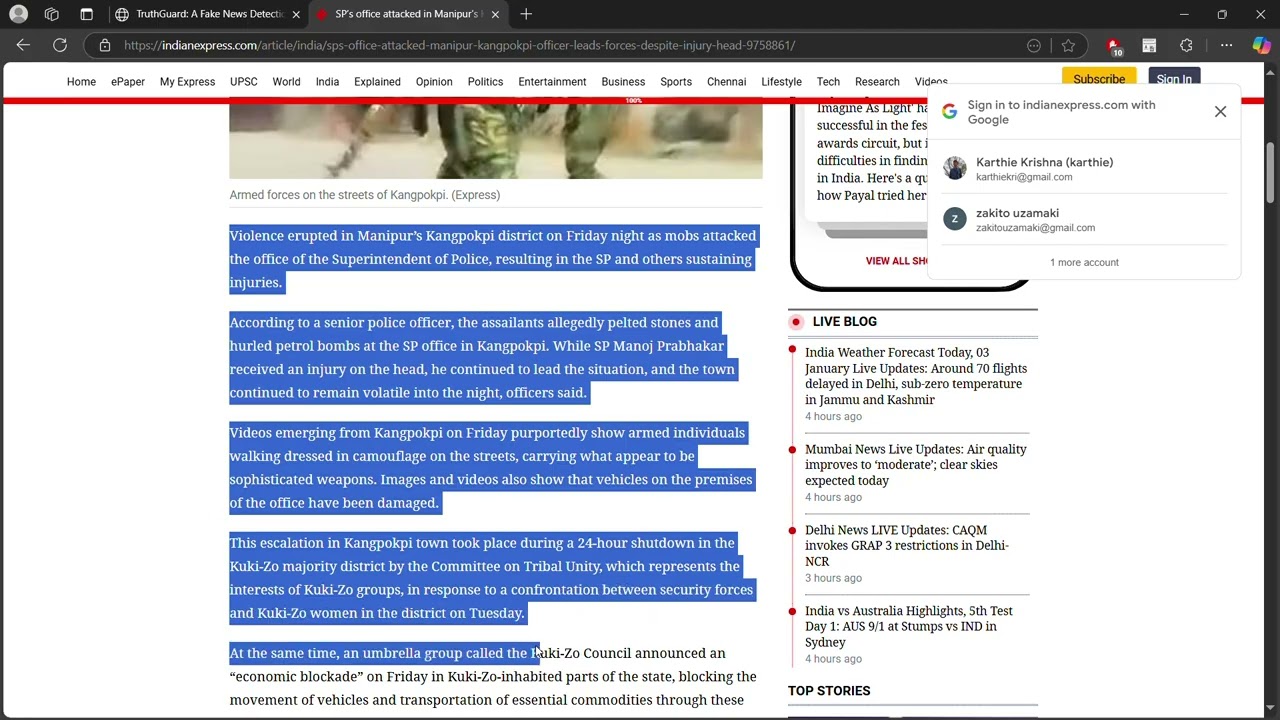This screenshot has height=720, width=1280.
Task: Open Delhi News LIVE Updates article
Action: [907, 546]
